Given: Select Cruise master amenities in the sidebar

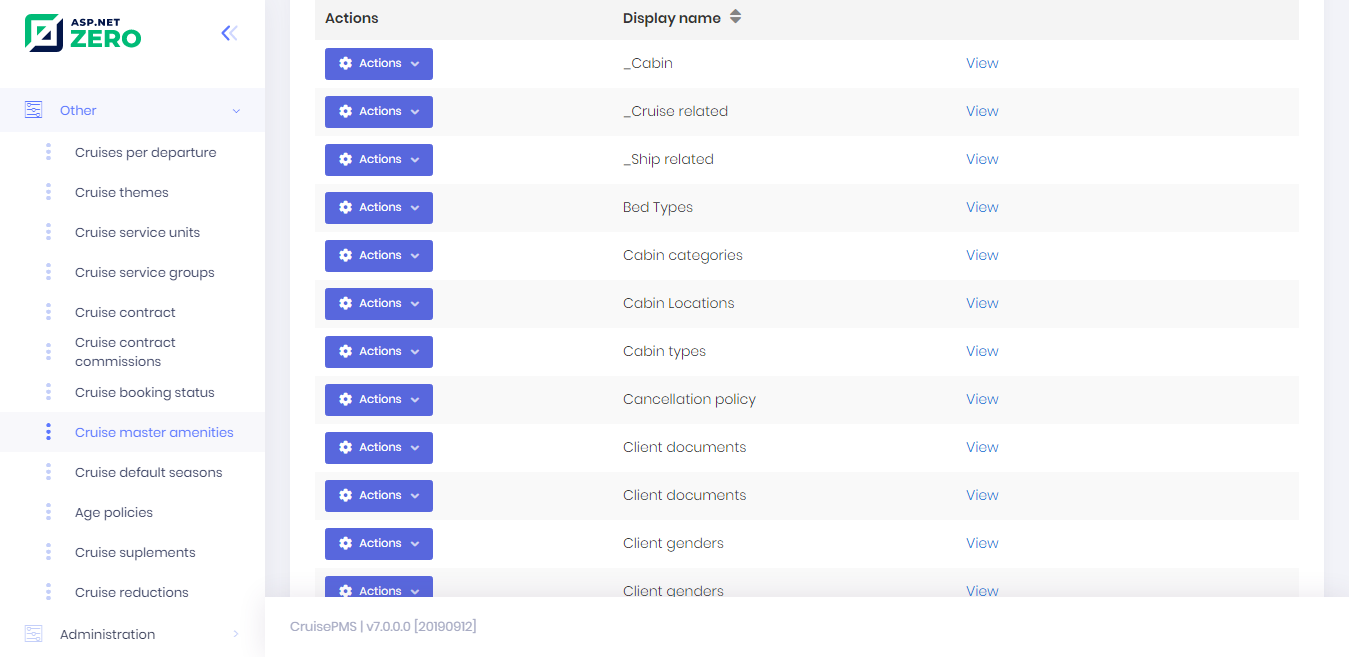Looking at the screenshot, I should click(x=154, y=432).
